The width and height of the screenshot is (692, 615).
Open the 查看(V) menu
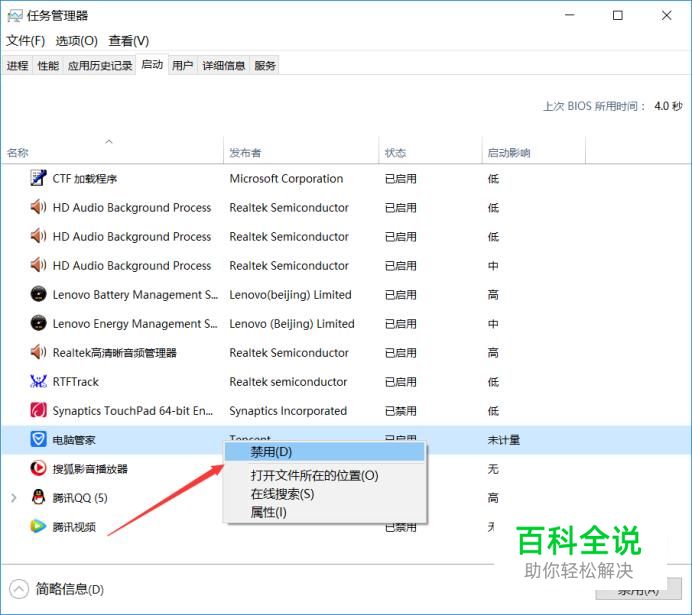coord(129,41)
